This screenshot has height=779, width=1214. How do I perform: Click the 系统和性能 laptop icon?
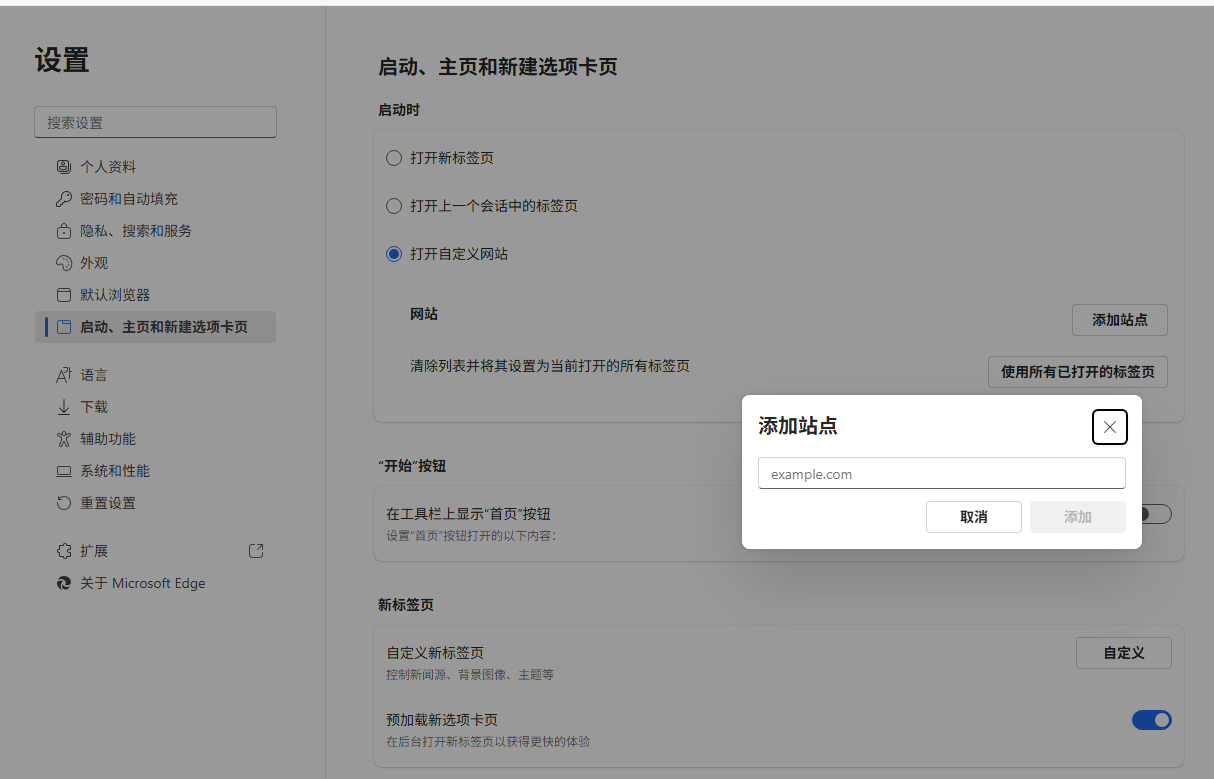pos(64,471)
